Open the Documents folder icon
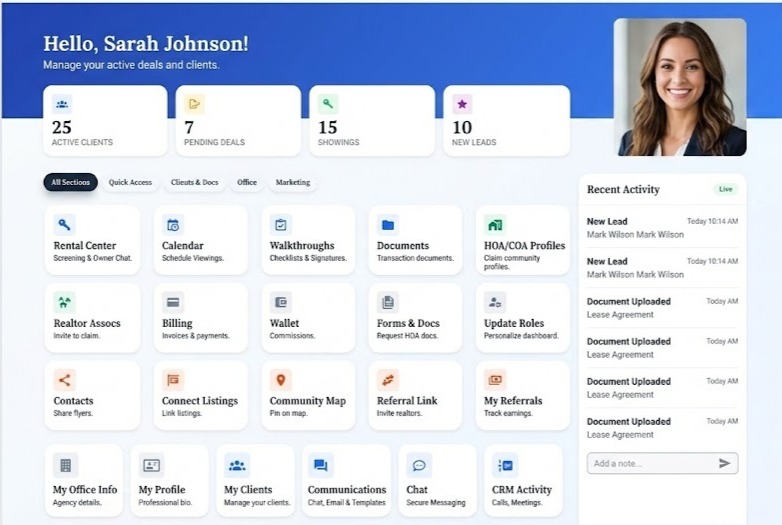Screen dimensions: 782x525 (x=388, y=225)
